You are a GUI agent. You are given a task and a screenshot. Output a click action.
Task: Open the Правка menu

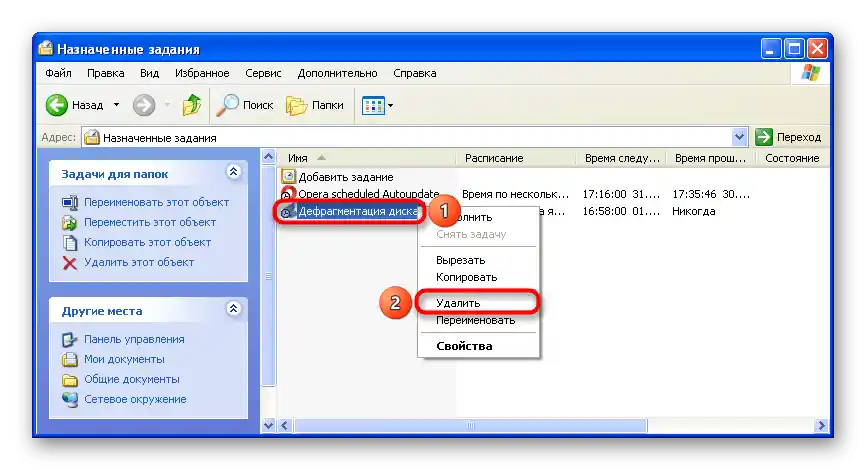point(105,73)
